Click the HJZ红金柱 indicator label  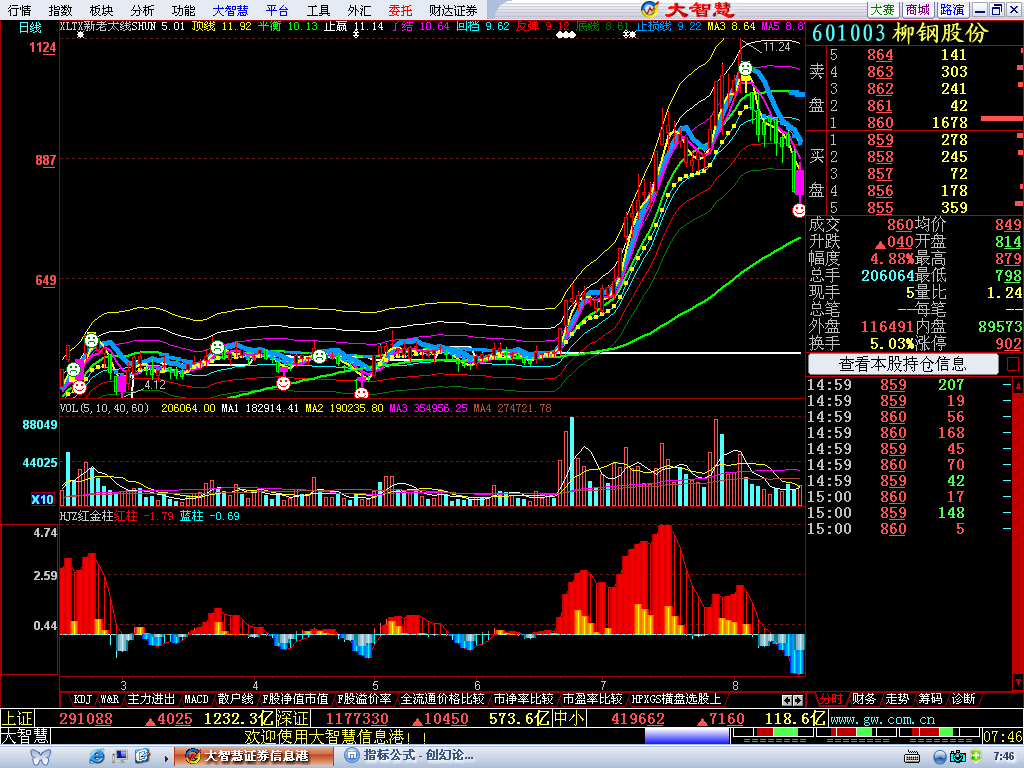coord(86,516)
